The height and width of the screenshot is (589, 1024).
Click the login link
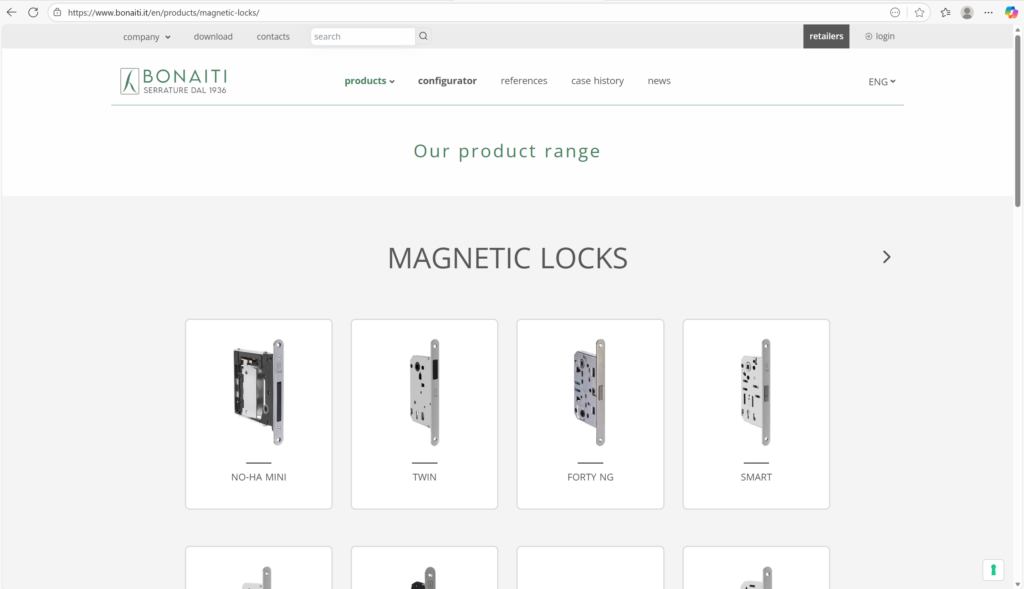point(880,36)
